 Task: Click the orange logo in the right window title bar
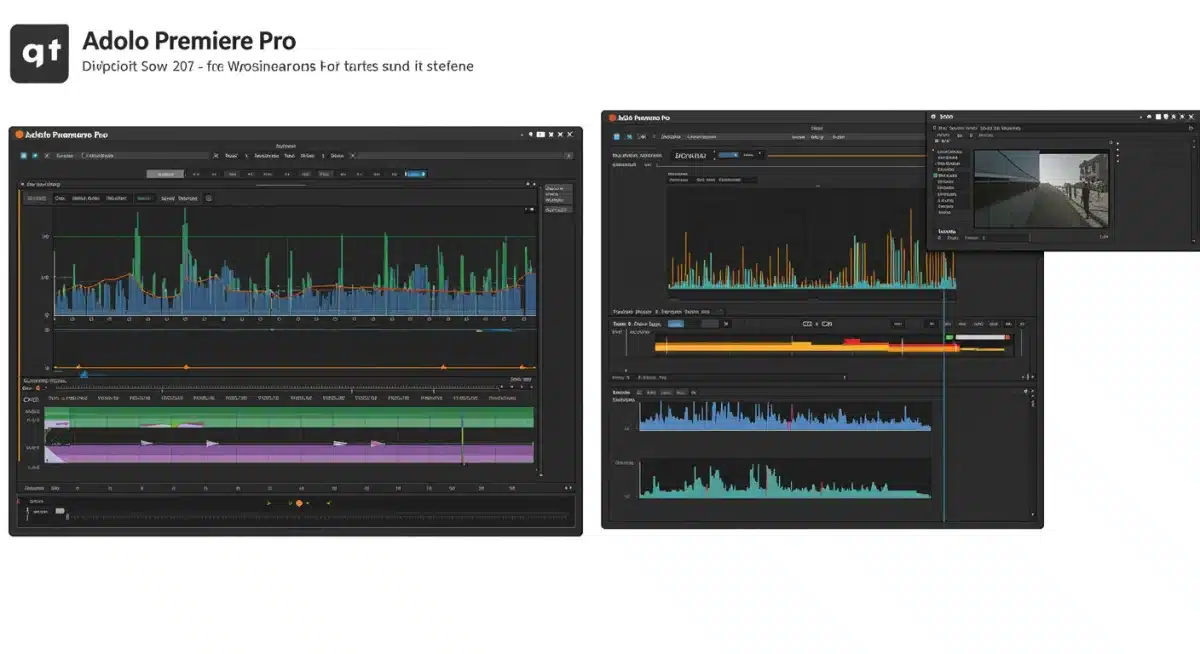point(611,117)
